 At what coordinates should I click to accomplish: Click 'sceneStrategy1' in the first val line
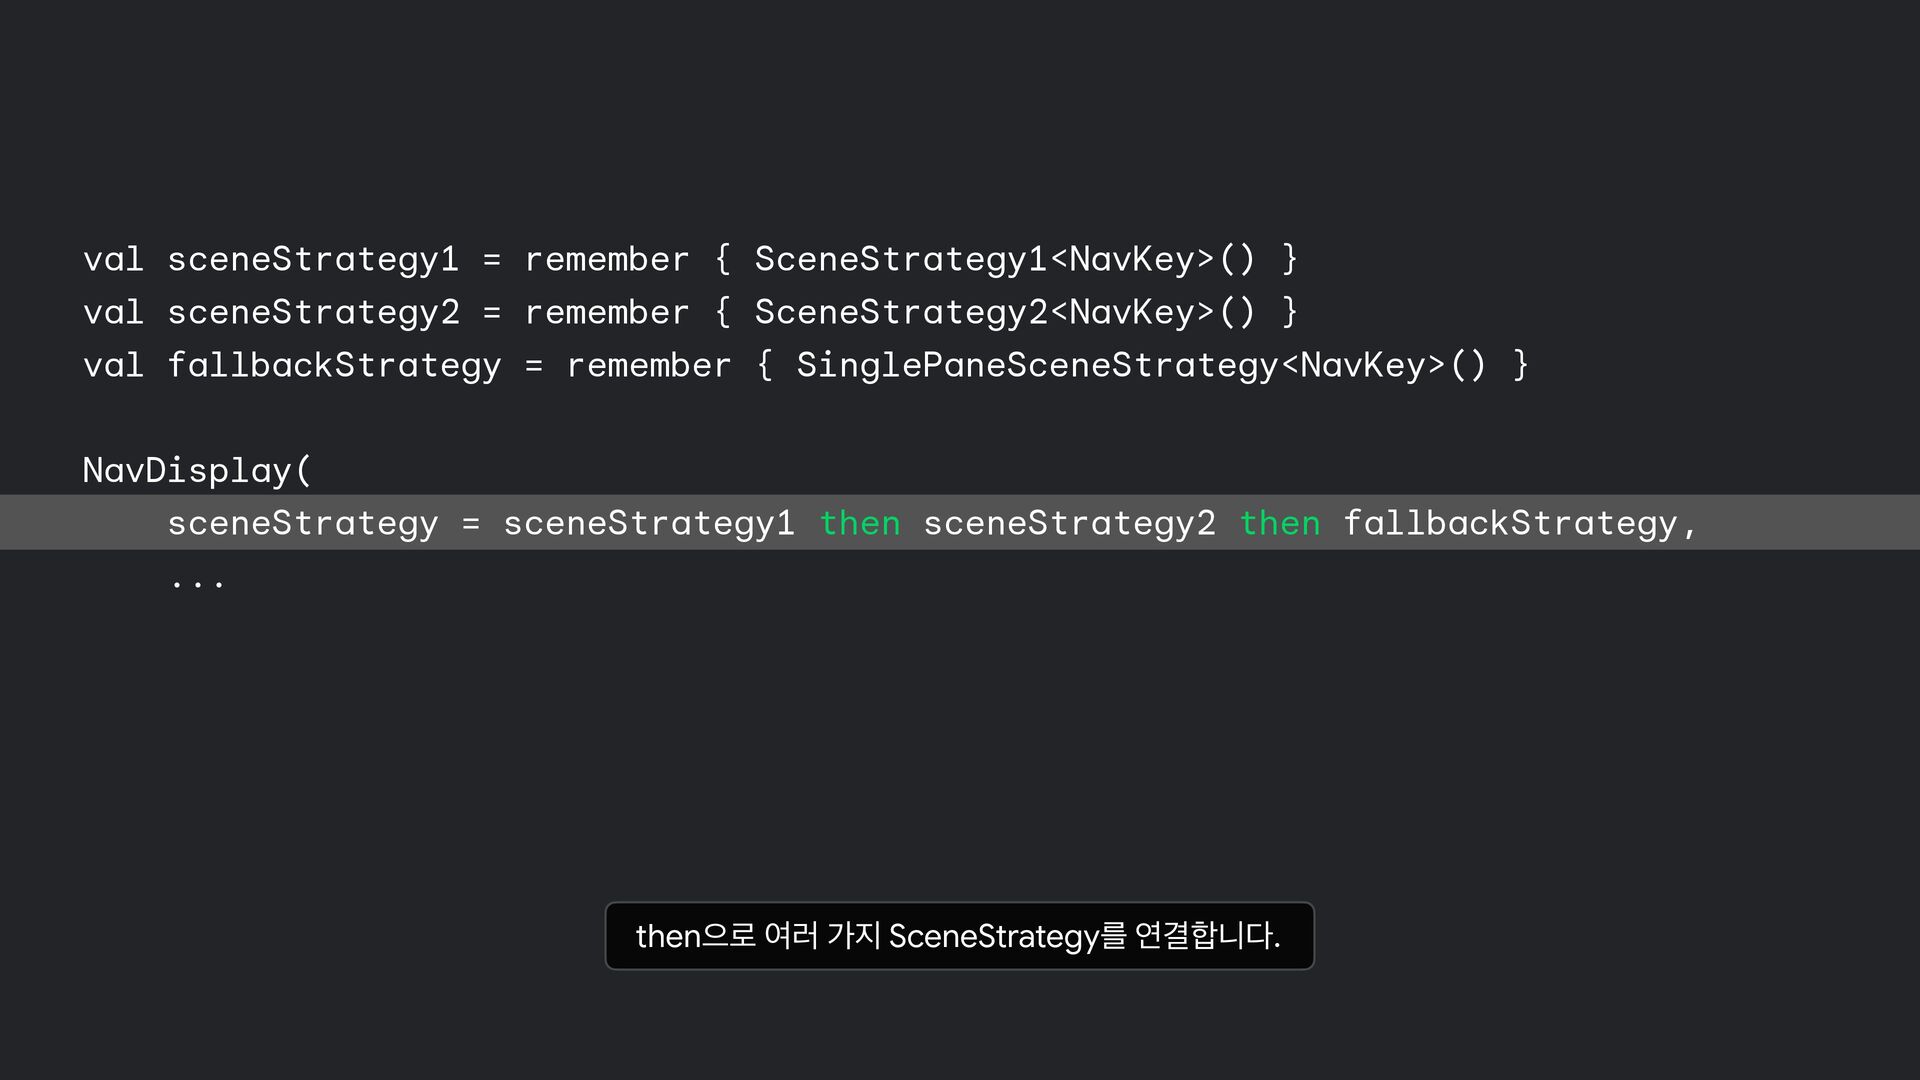pos(313,259)
